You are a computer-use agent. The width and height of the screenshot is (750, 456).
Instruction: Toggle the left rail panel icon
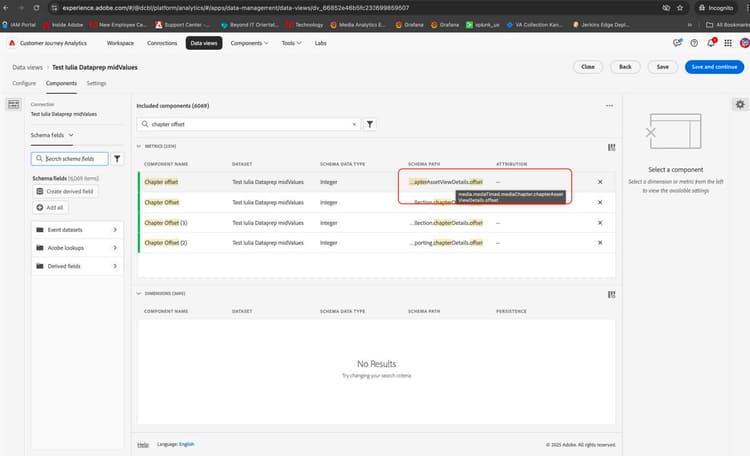pyautogui.click(x=13, y=104)
